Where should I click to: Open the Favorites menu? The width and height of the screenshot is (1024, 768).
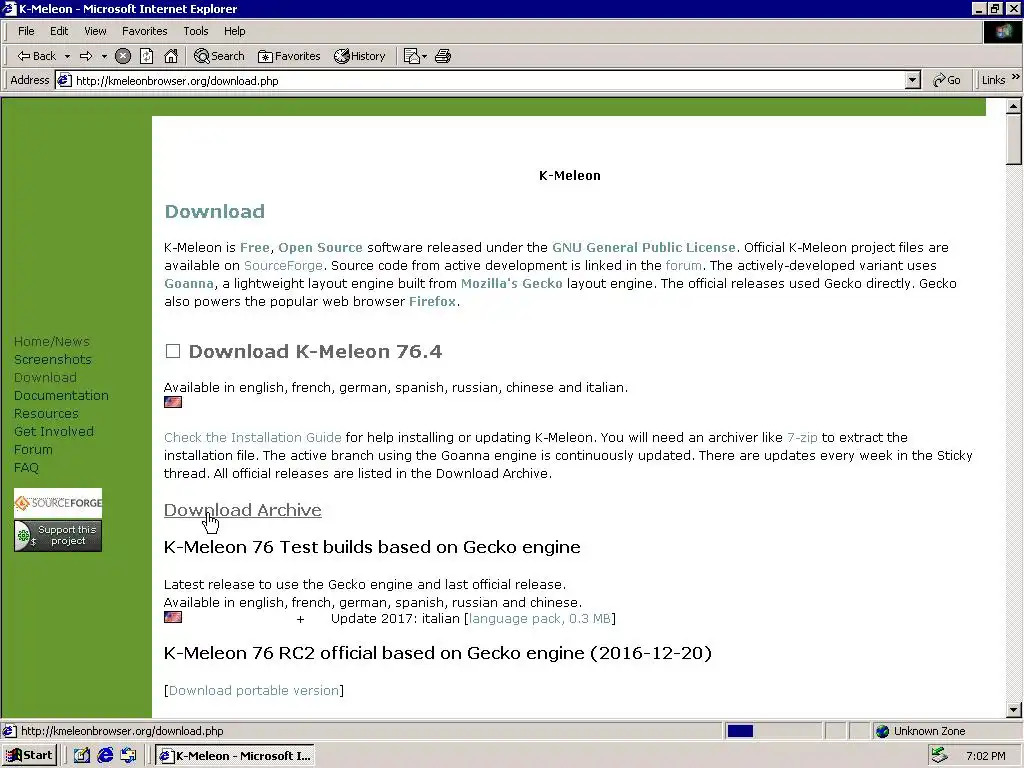pyautogui.click(x=144, y=31)
